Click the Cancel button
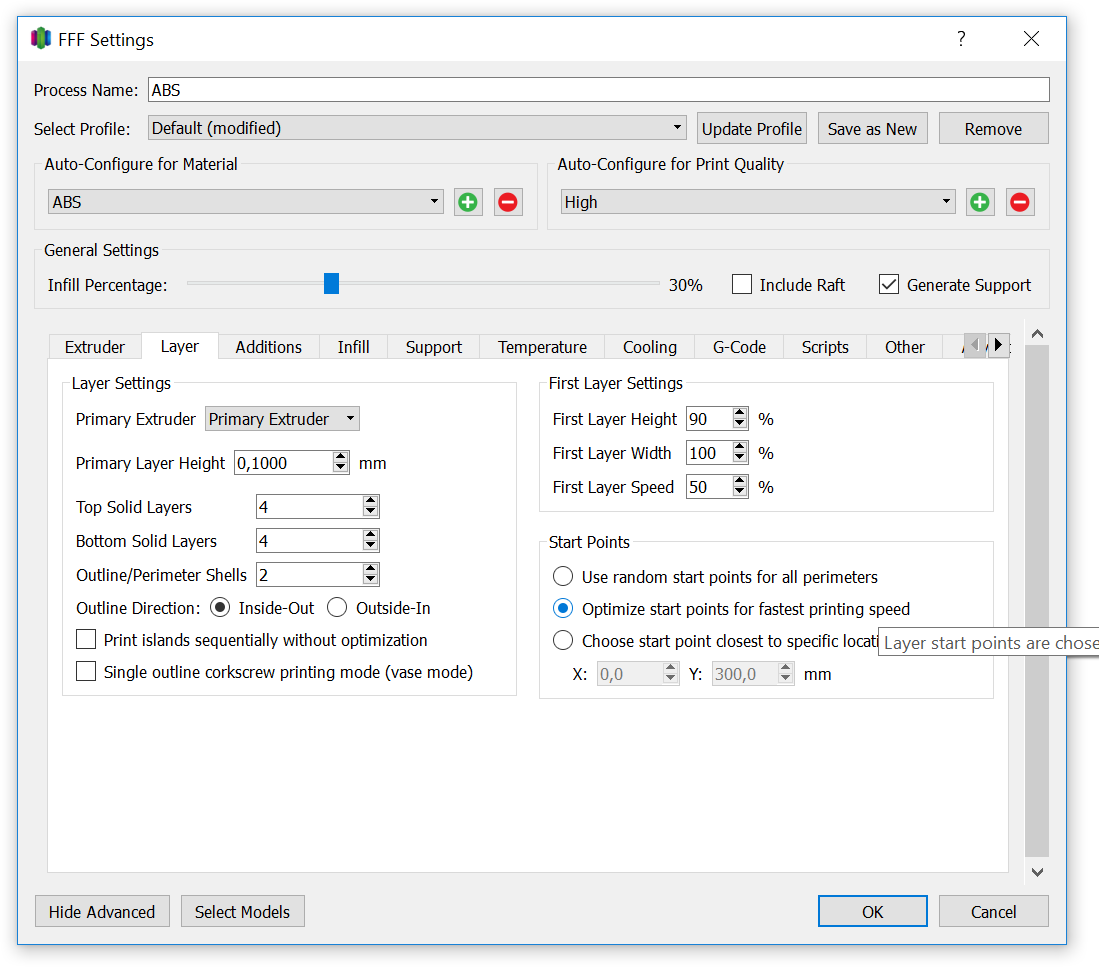This screenshot has width=1099, height=967. pyautogui.click(x=993, y=912)
